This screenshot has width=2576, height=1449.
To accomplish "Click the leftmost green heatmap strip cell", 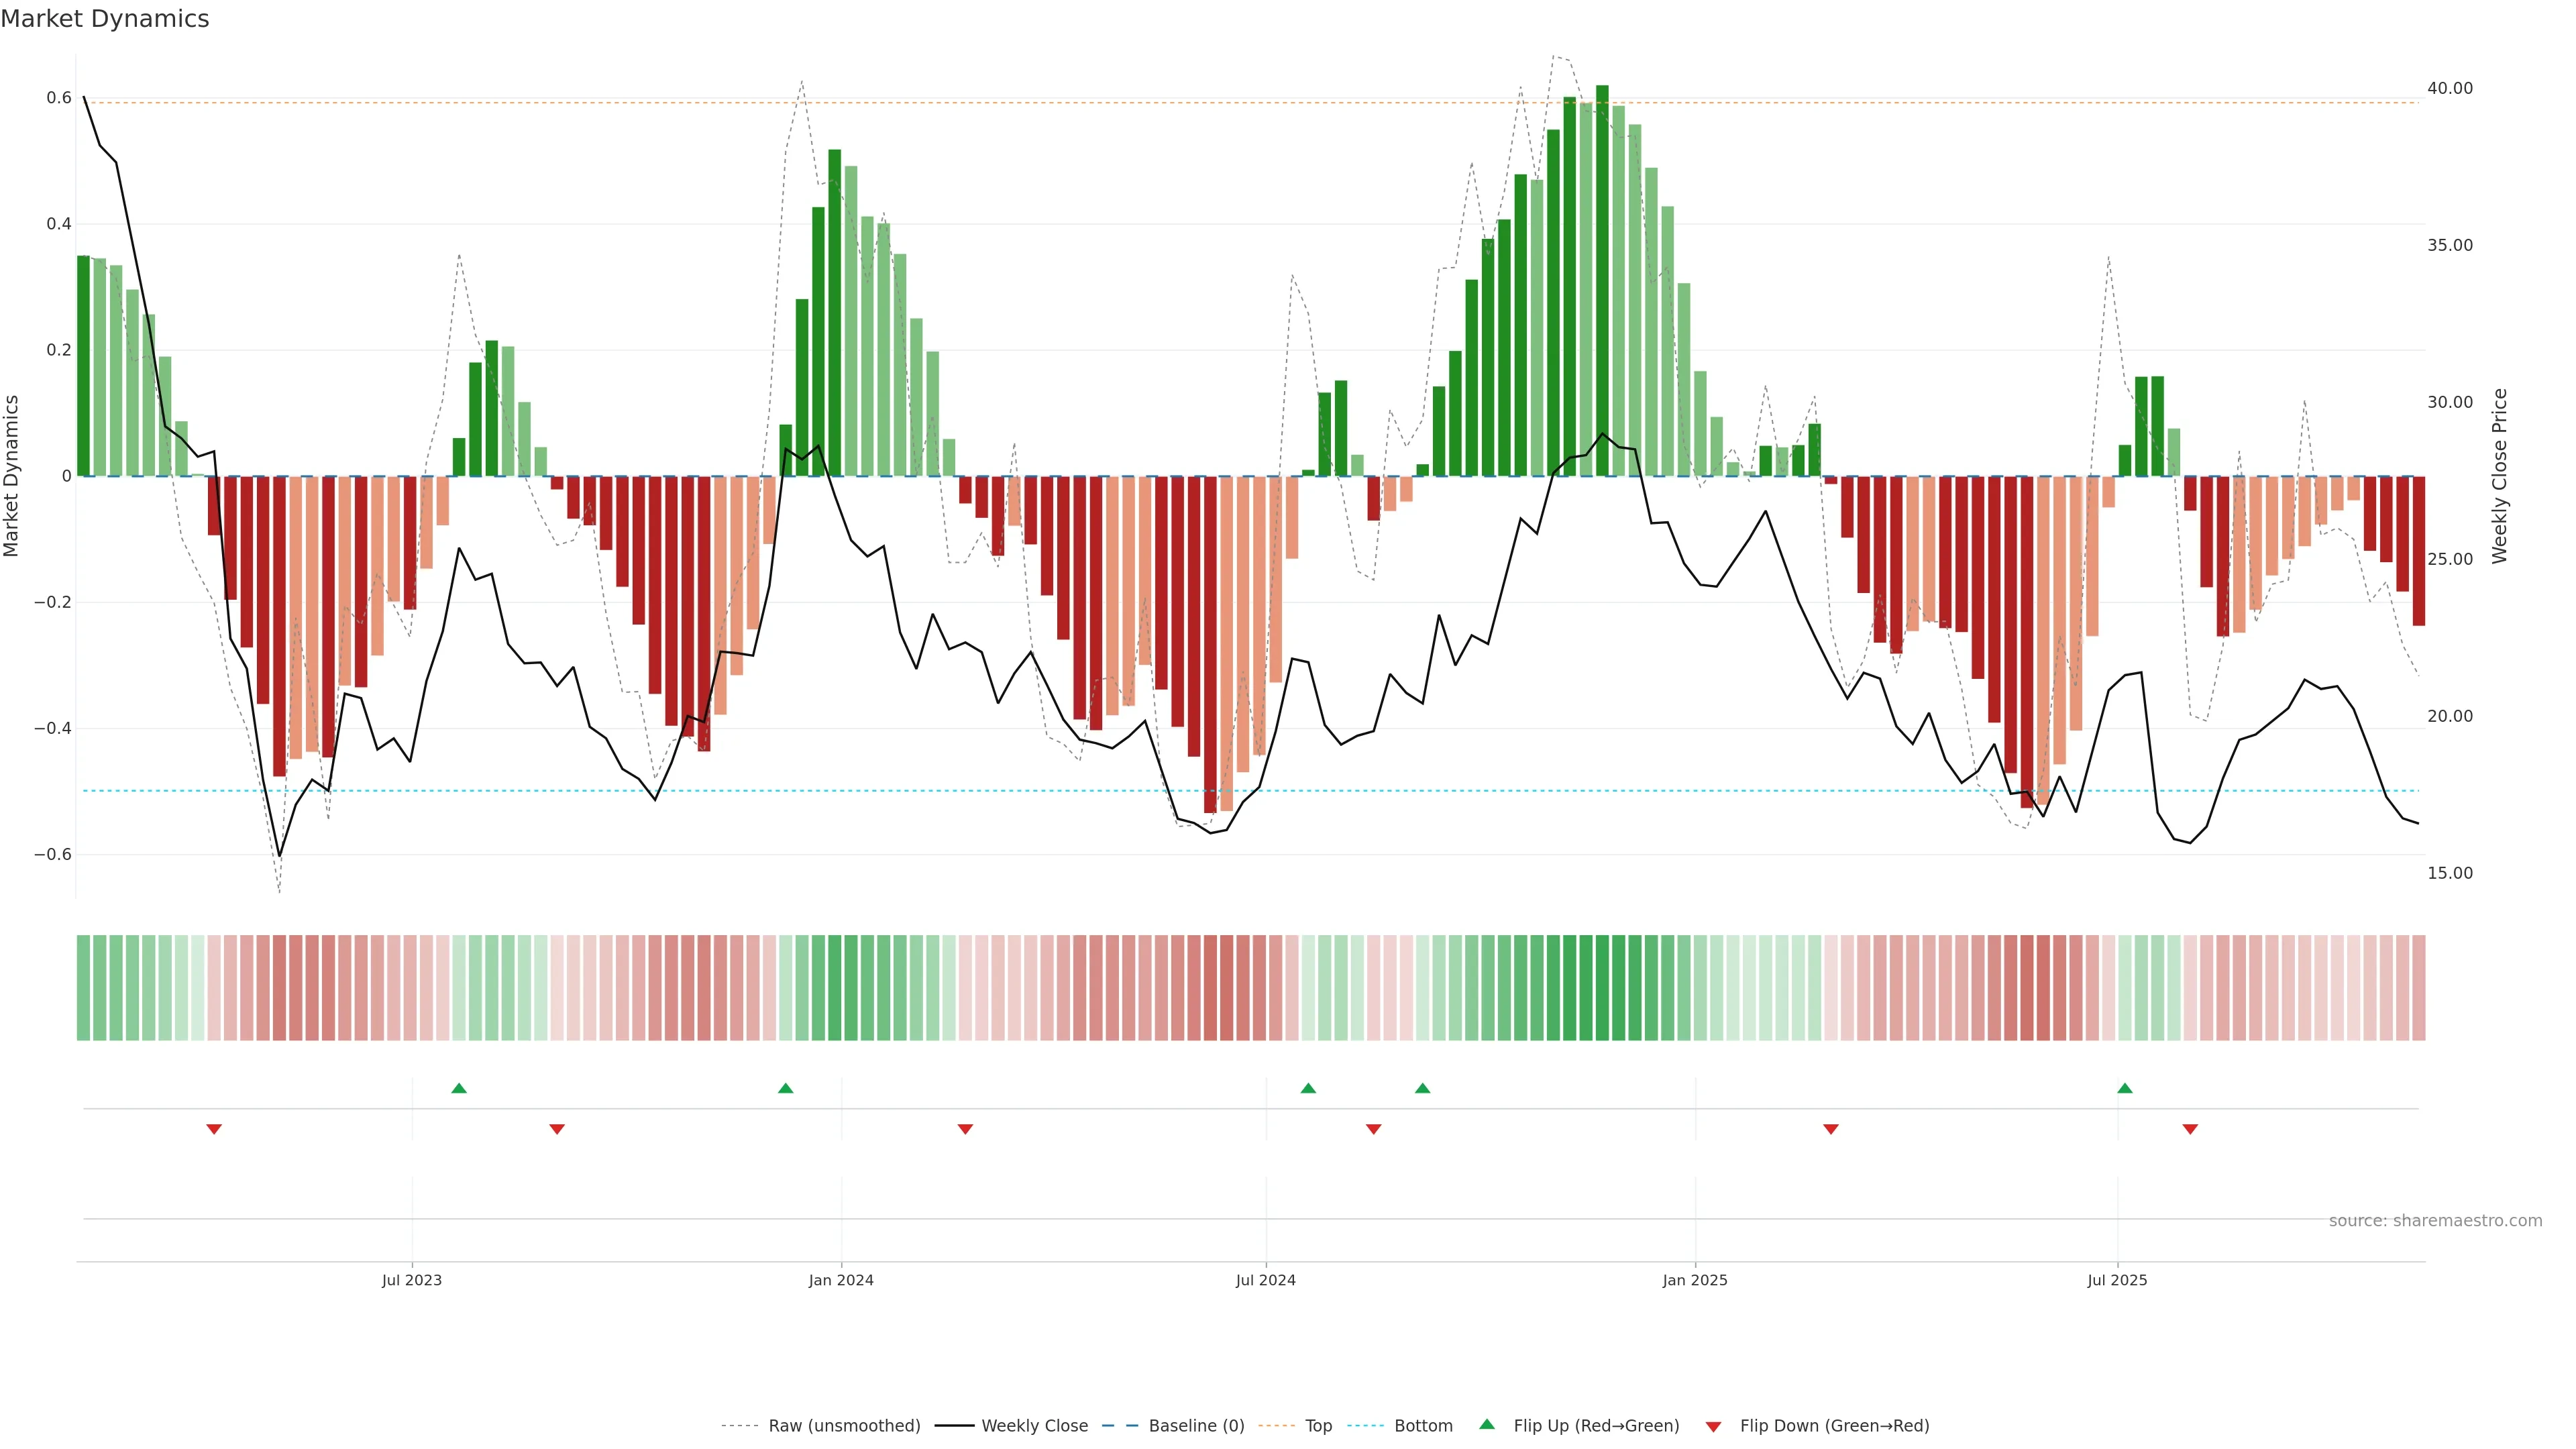I will coord(83,988).
